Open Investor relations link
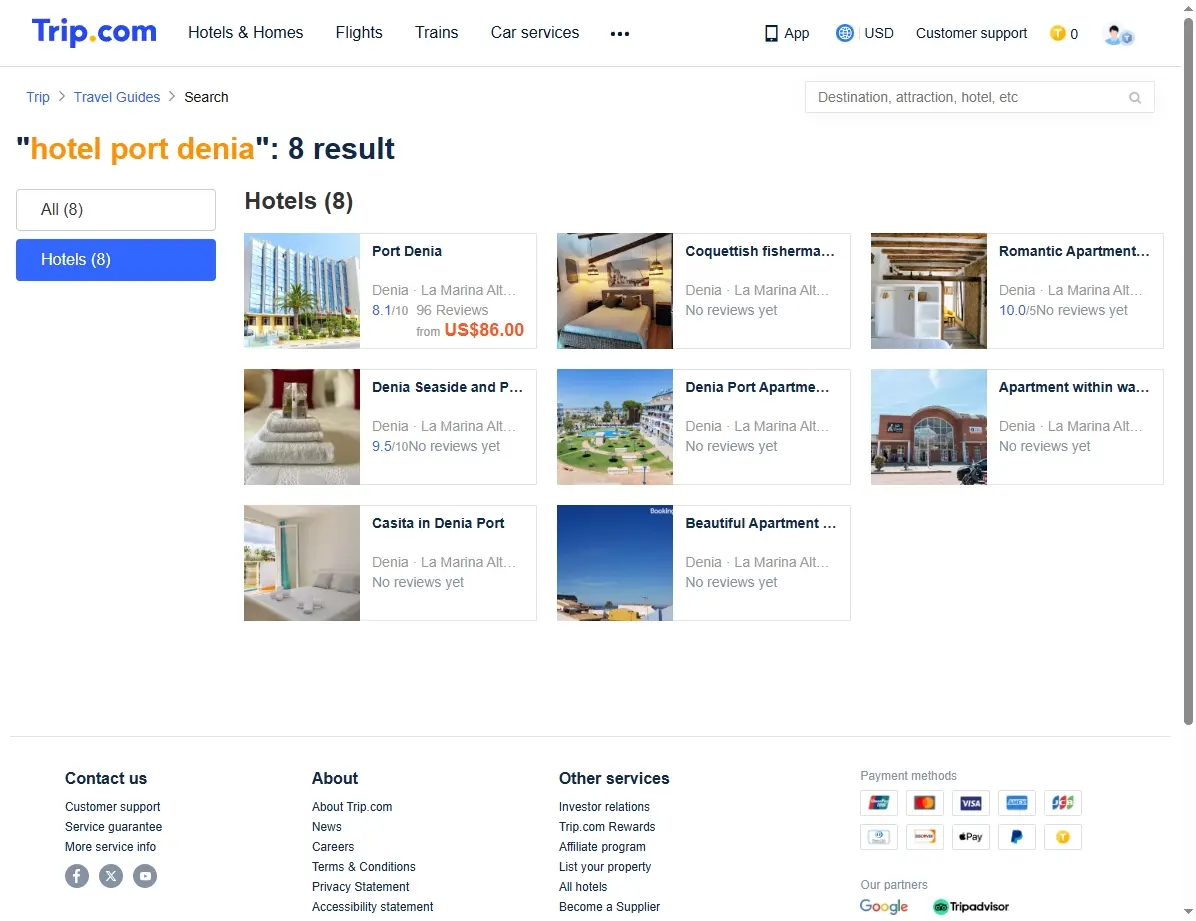The width and height of the screenshot is (1196, 921). pyautogui.click(x=604, y=807)
